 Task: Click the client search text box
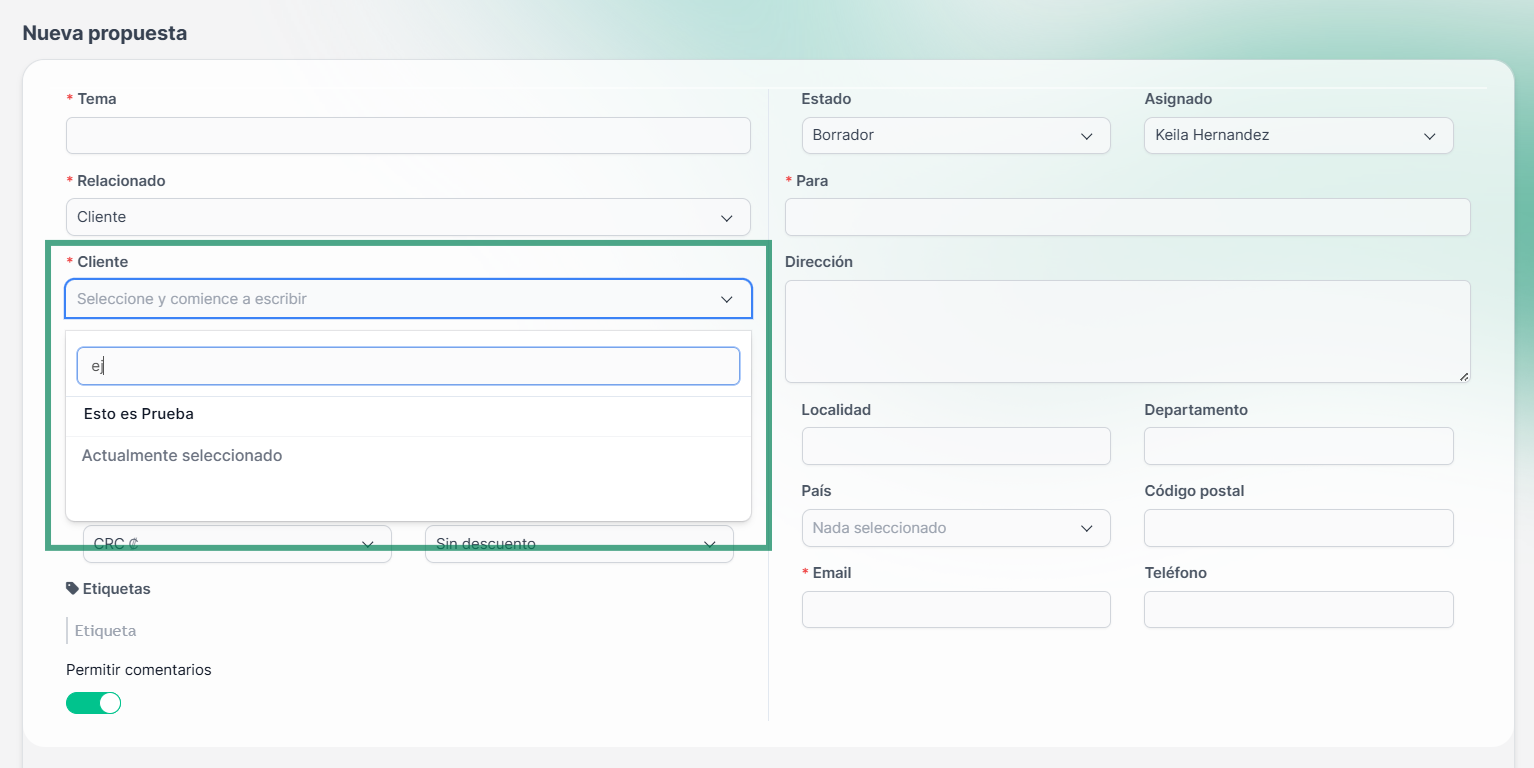coord(408,366)
